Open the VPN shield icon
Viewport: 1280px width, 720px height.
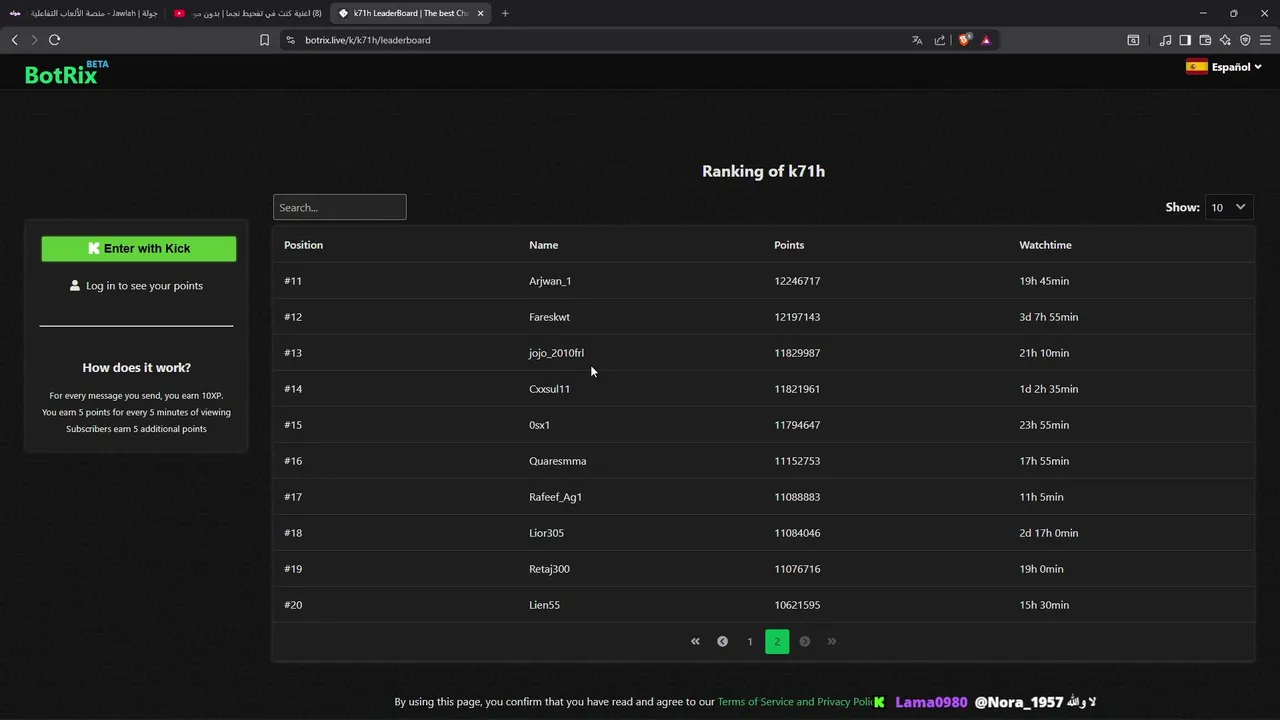(x=1245, y=40)
